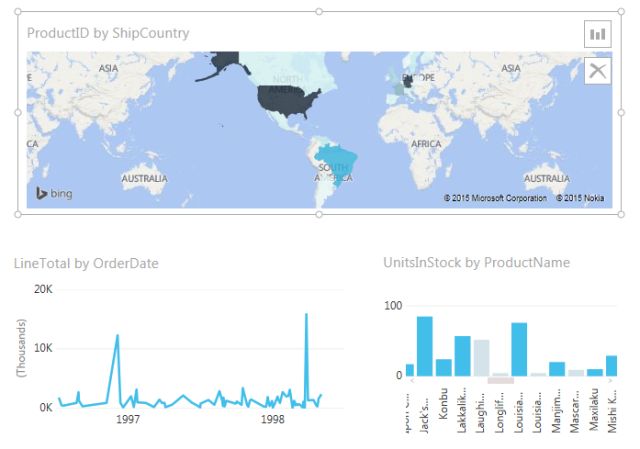Click the UnitsInStock by ProductName chart title
640x449 pixels.
[x=476, y=263]
